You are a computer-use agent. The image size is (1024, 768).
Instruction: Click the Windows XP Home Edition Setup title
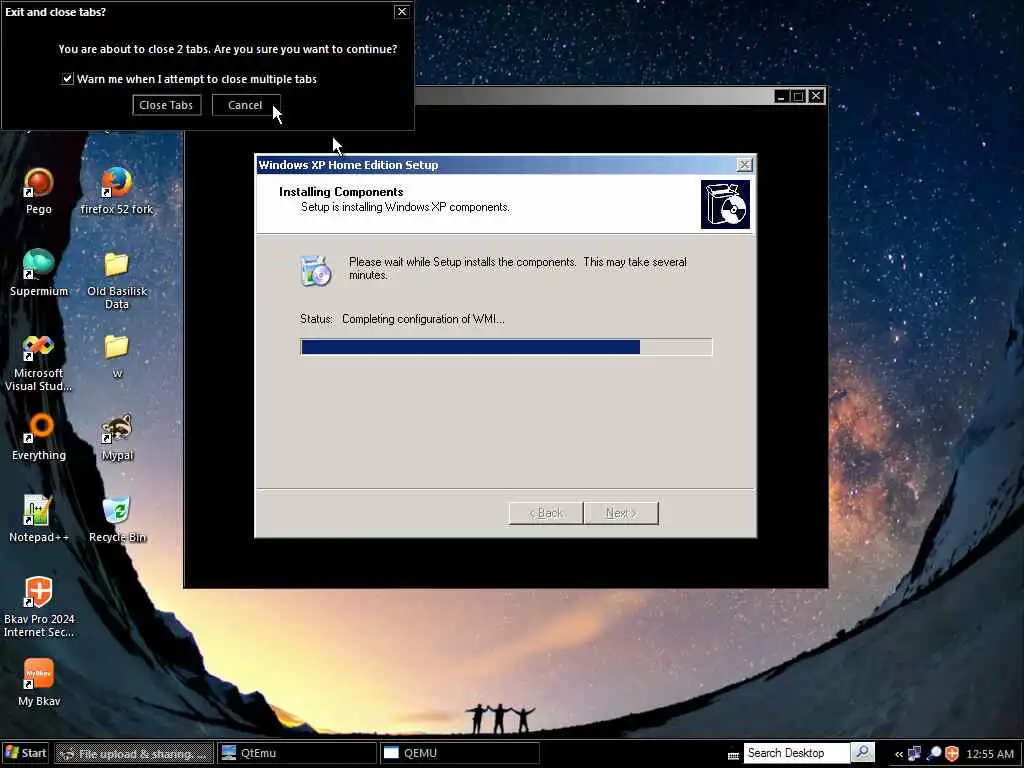tap(348, 165)
